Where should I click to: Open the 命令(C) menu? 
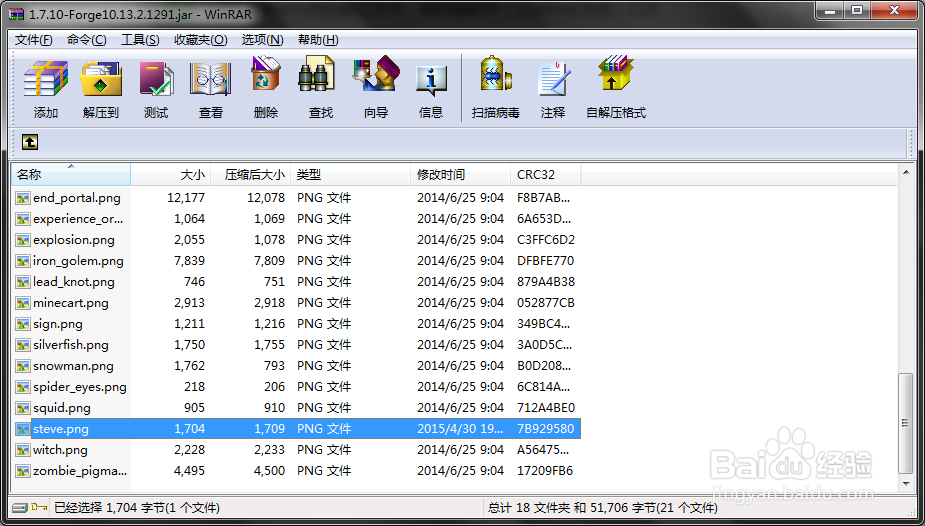(x=87, y=40)
